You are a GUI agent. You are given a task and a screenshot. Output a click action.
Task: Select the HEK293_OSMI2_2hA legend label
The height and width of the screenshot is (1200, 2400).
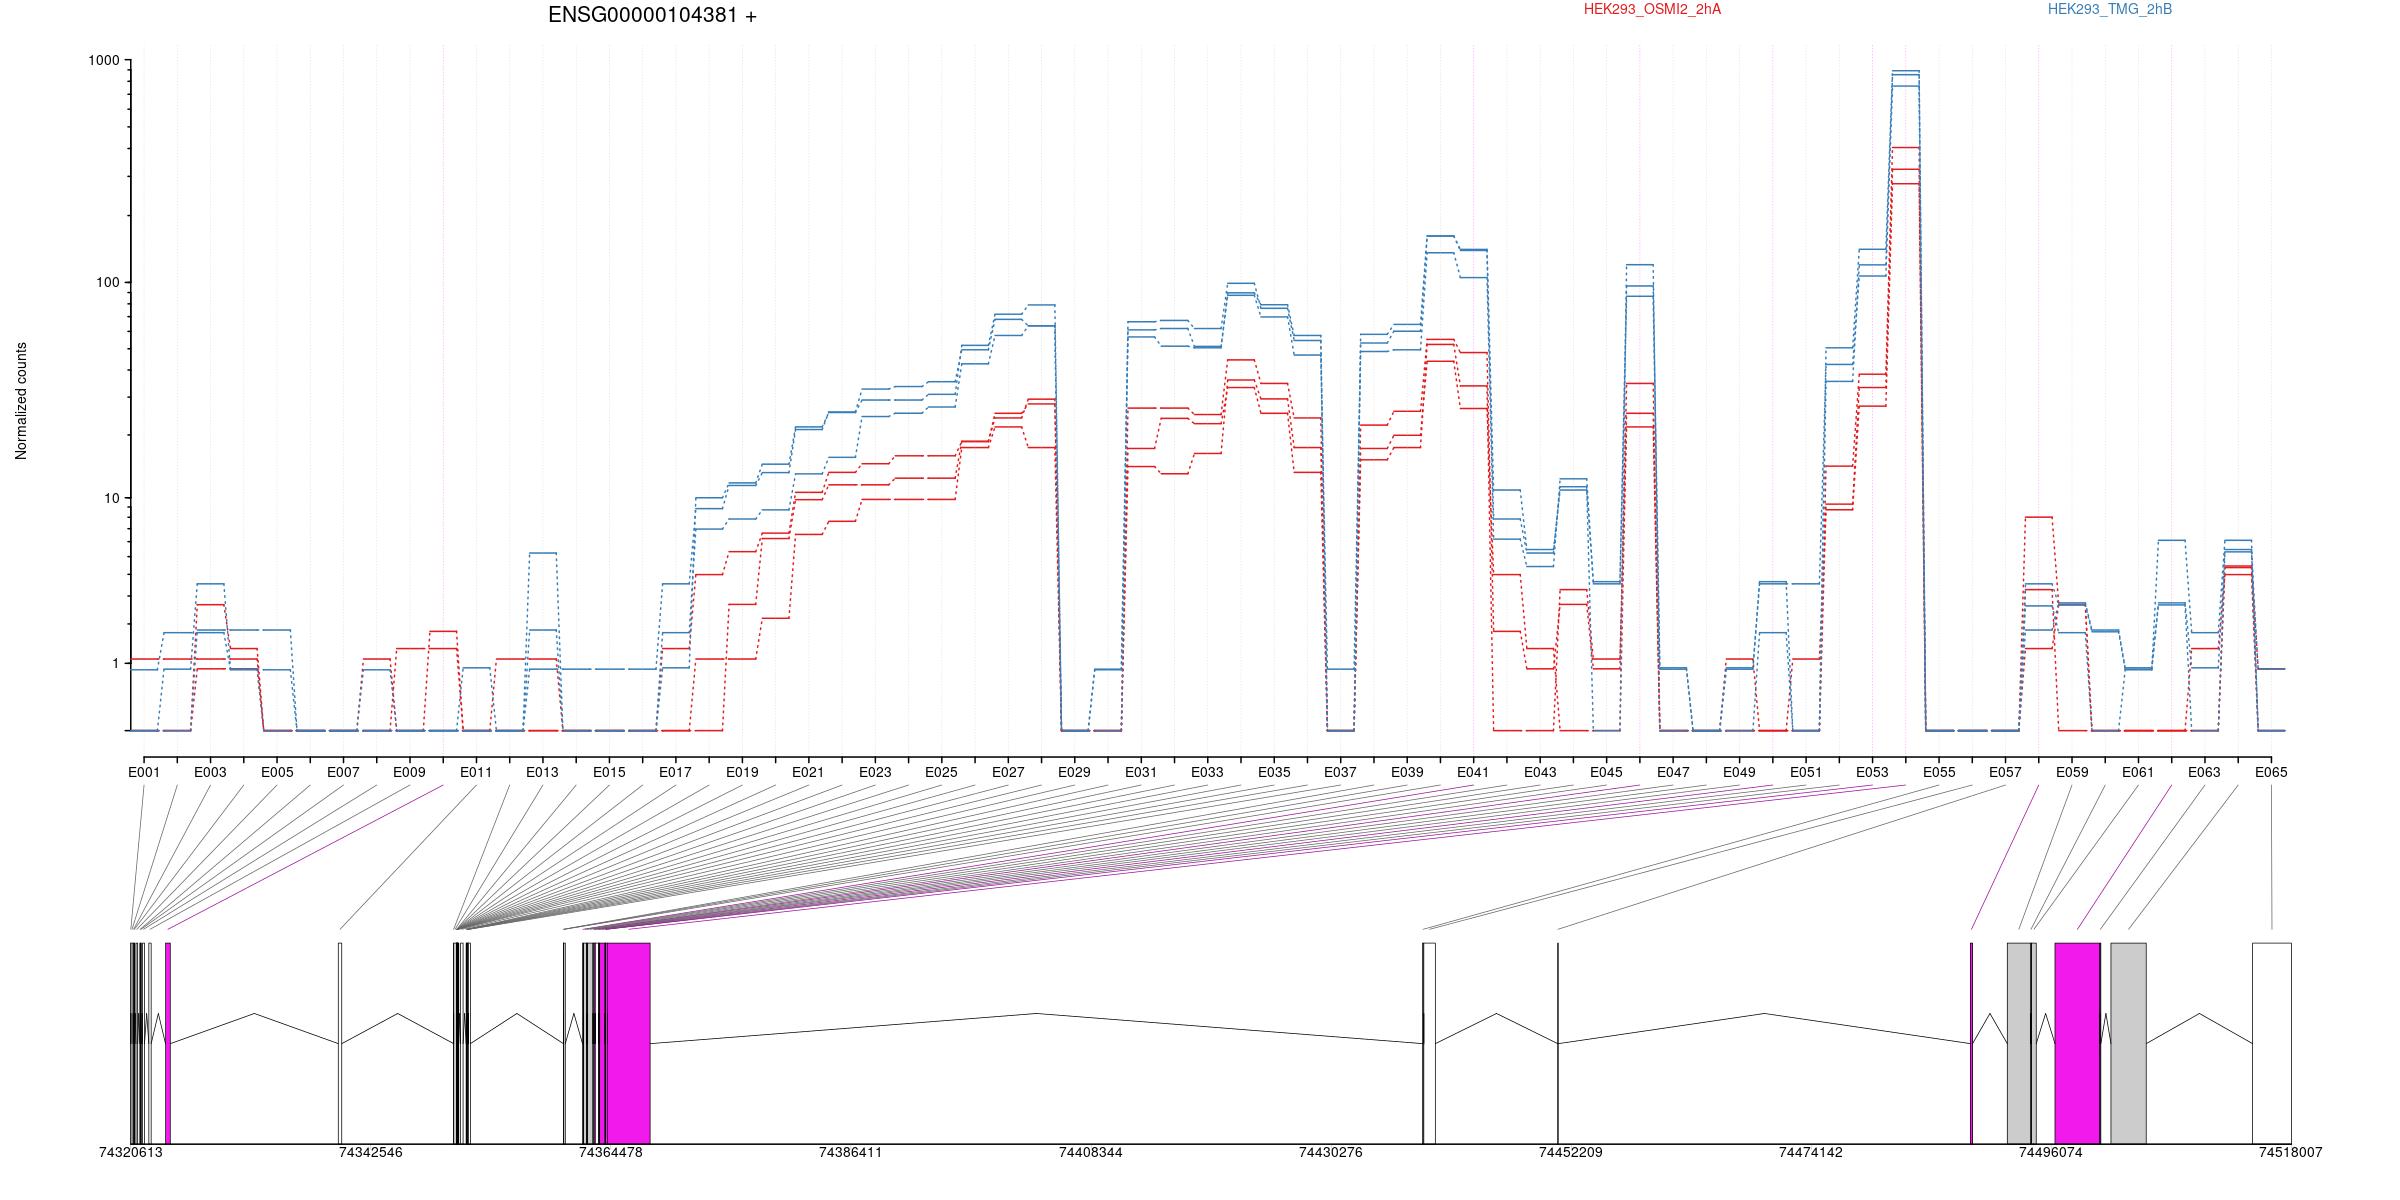[1653, 10]
